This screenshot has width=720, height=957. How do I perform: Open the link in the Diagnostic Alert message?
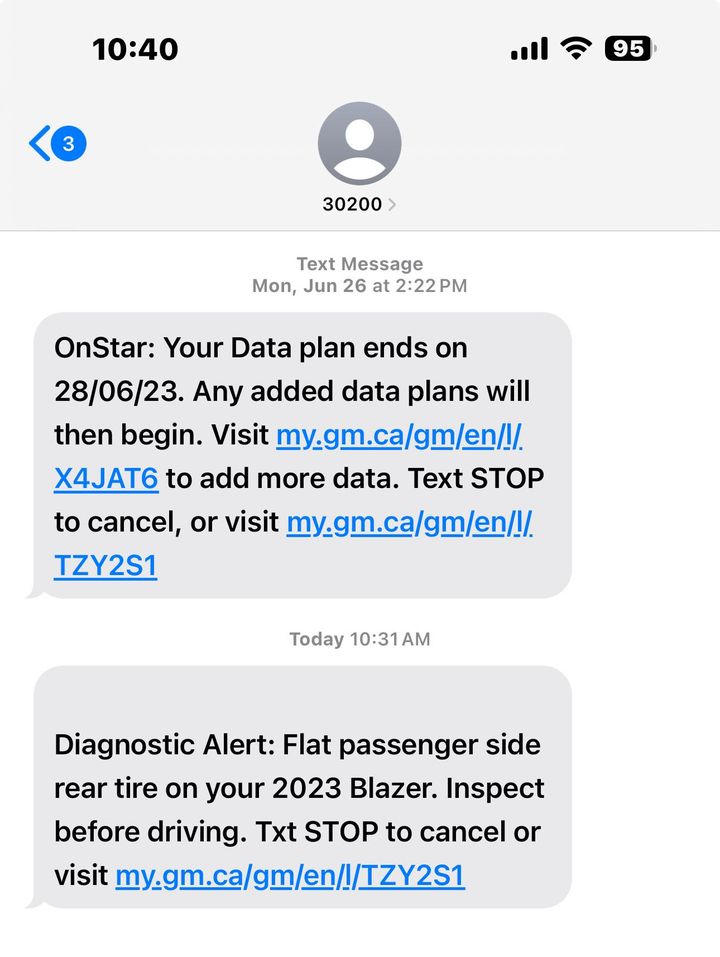[290, 875]
